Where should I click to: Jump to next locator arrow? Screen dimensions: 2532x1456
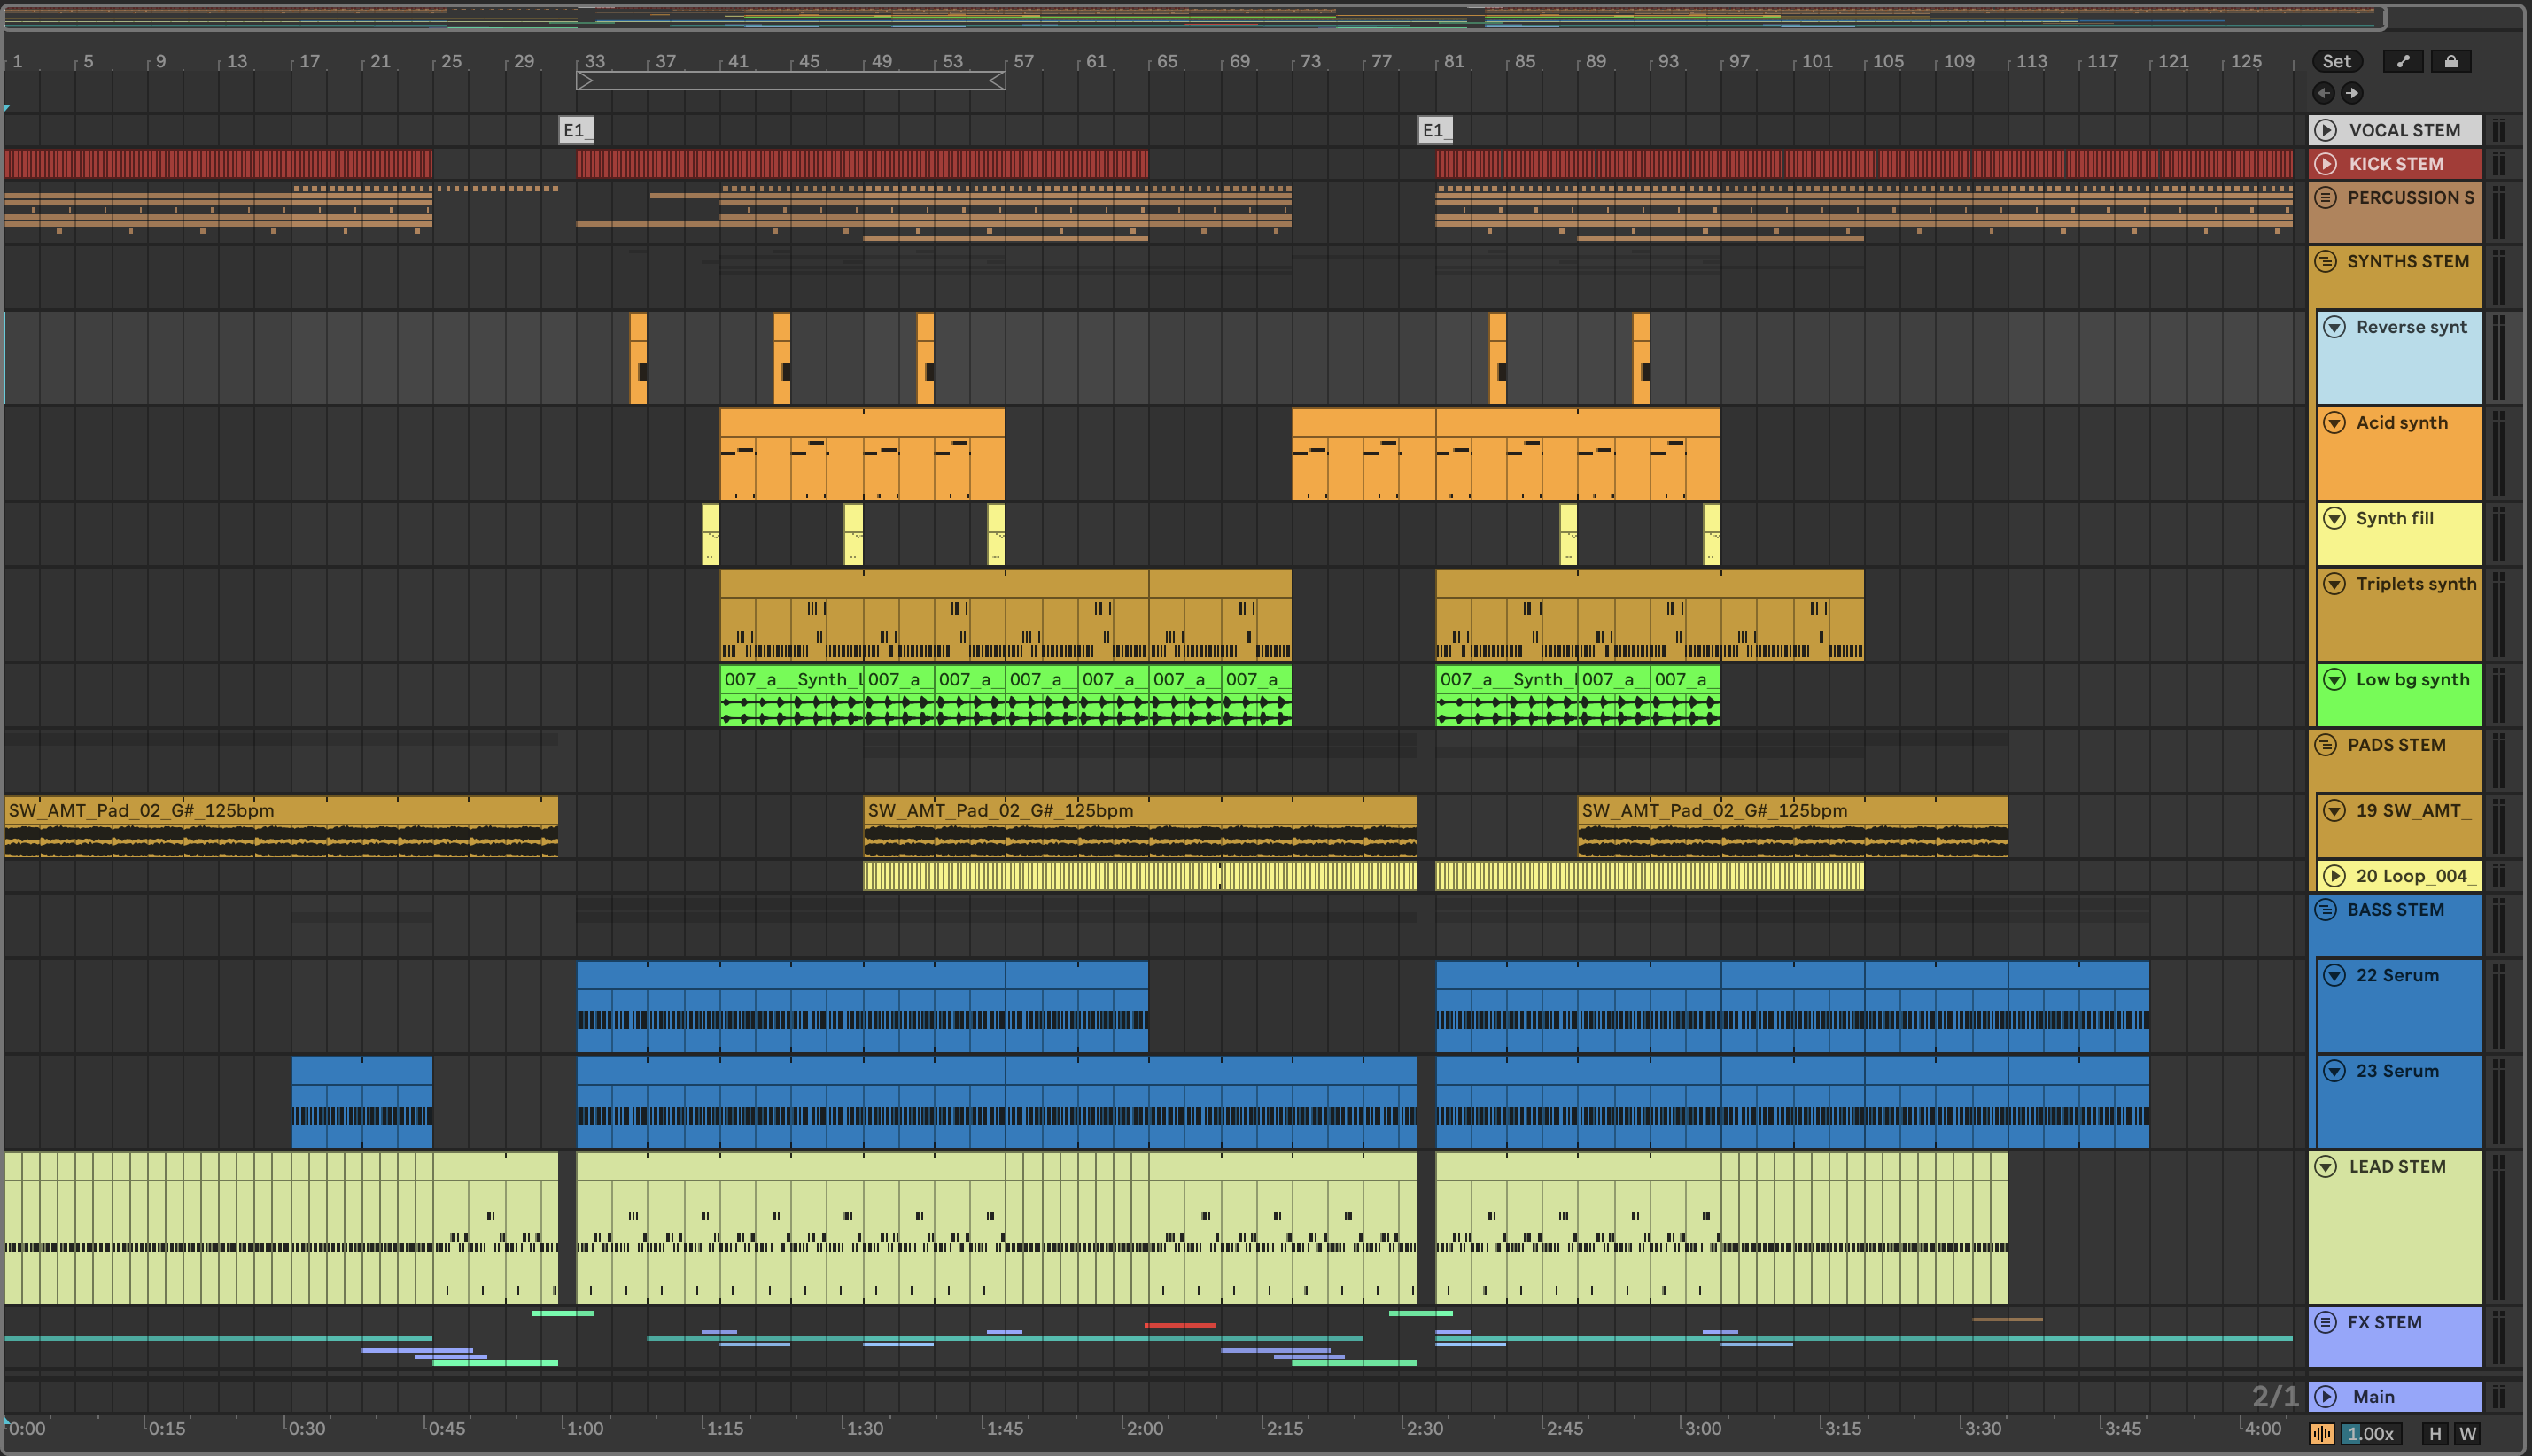coord(2352,93)
